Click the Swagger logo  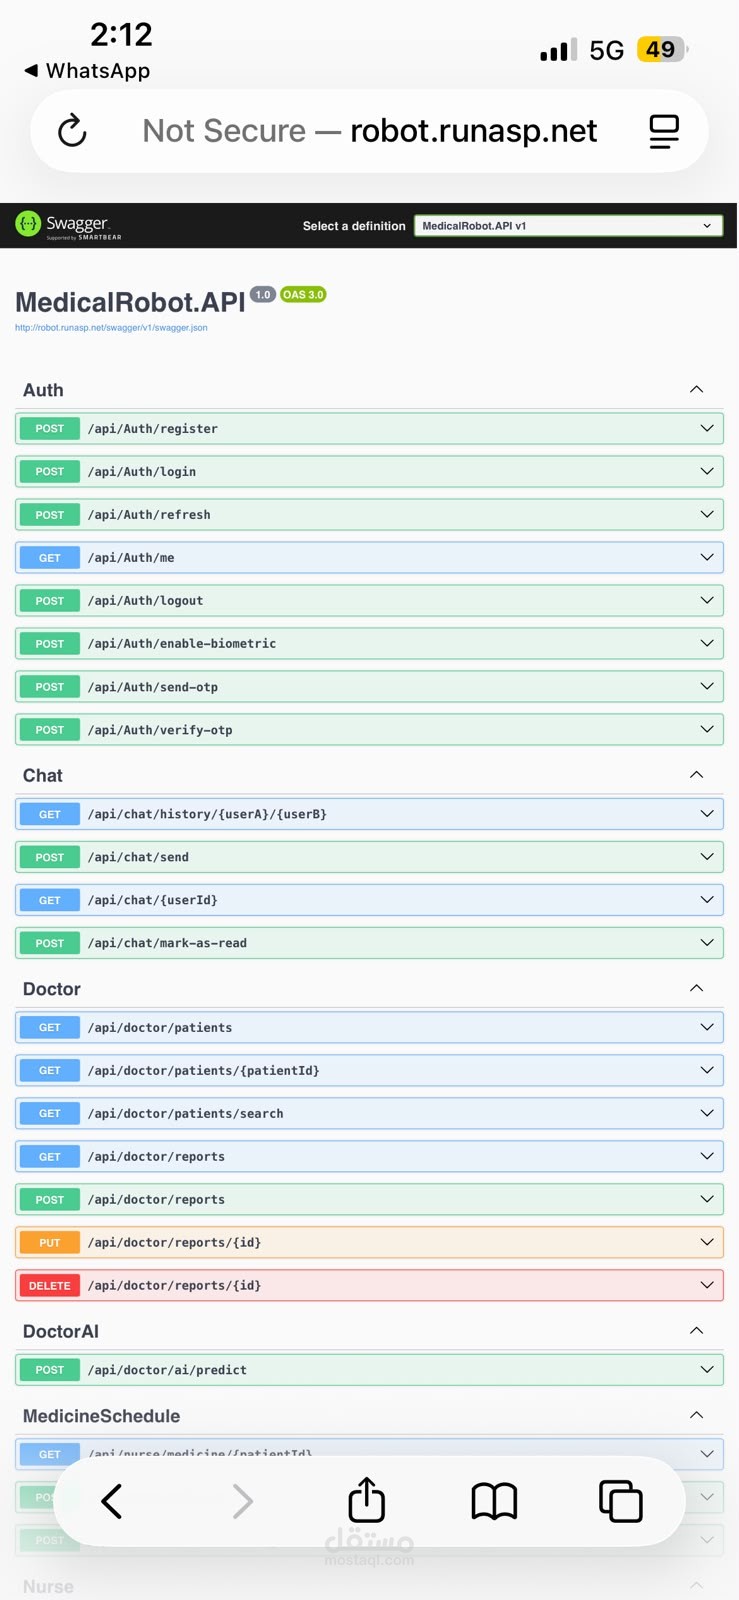[68, 226]
